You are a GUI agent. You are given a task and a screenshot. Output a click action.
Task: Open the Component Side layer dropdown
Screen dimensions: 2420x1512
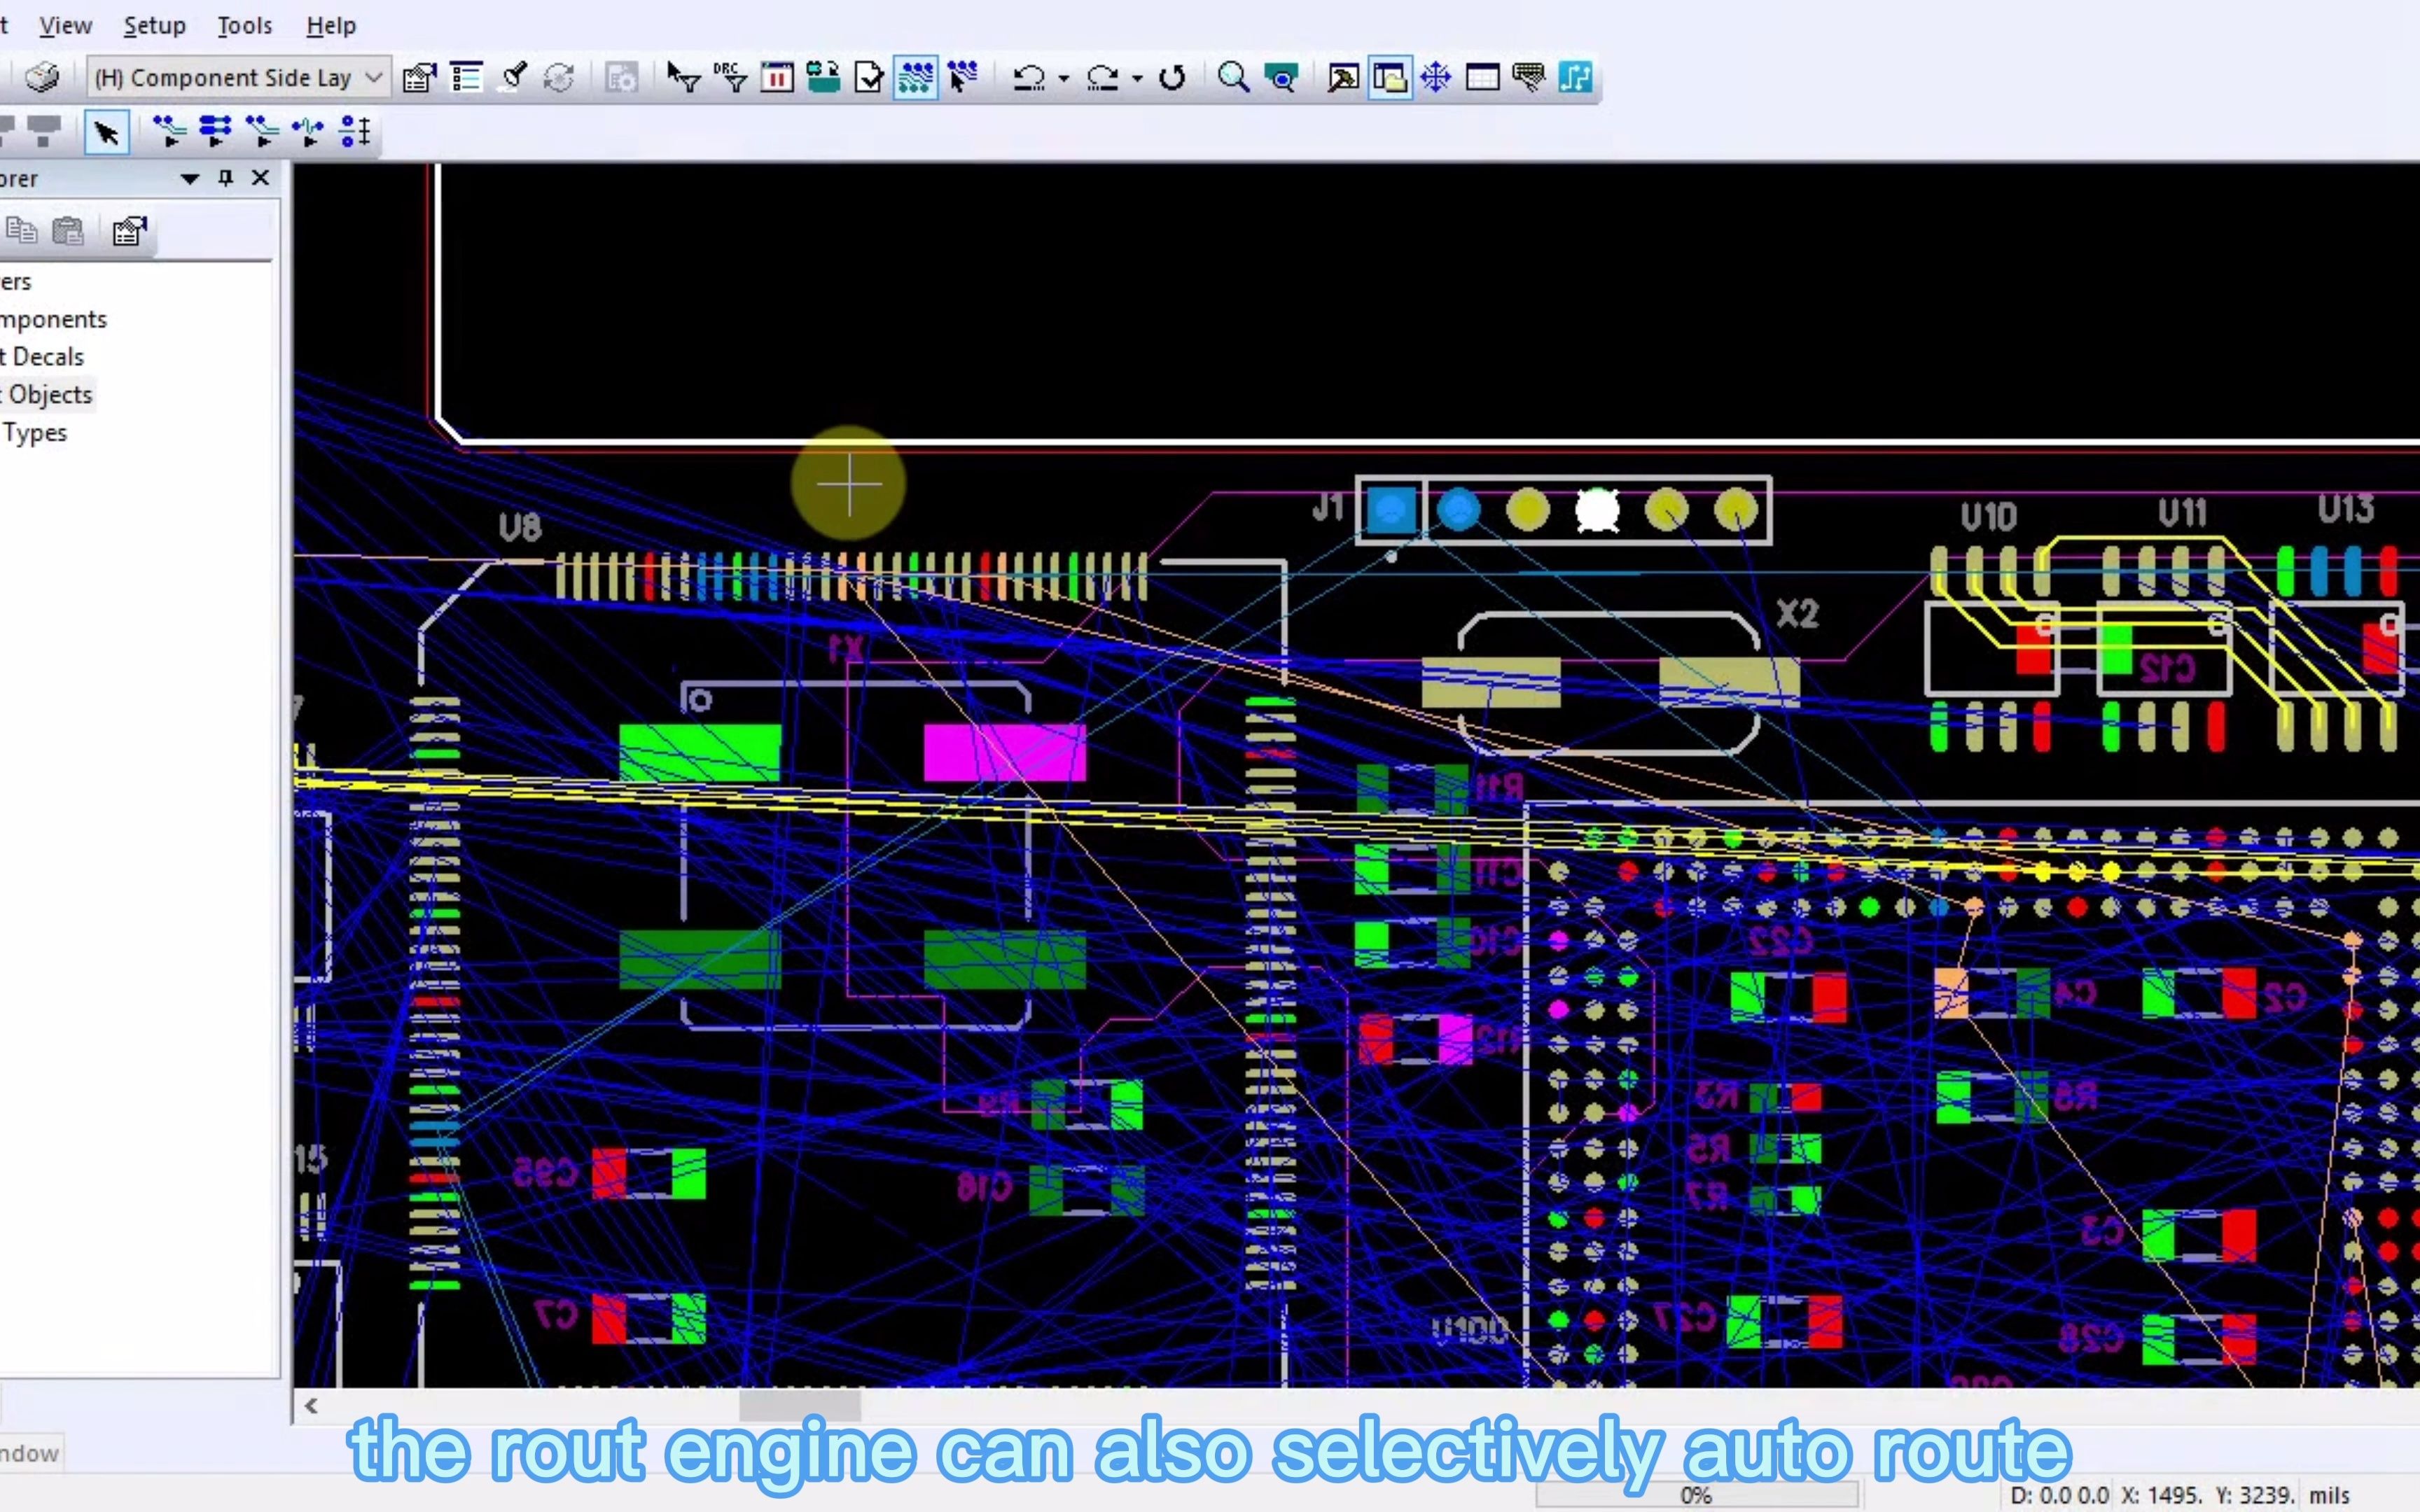(374, 77)
